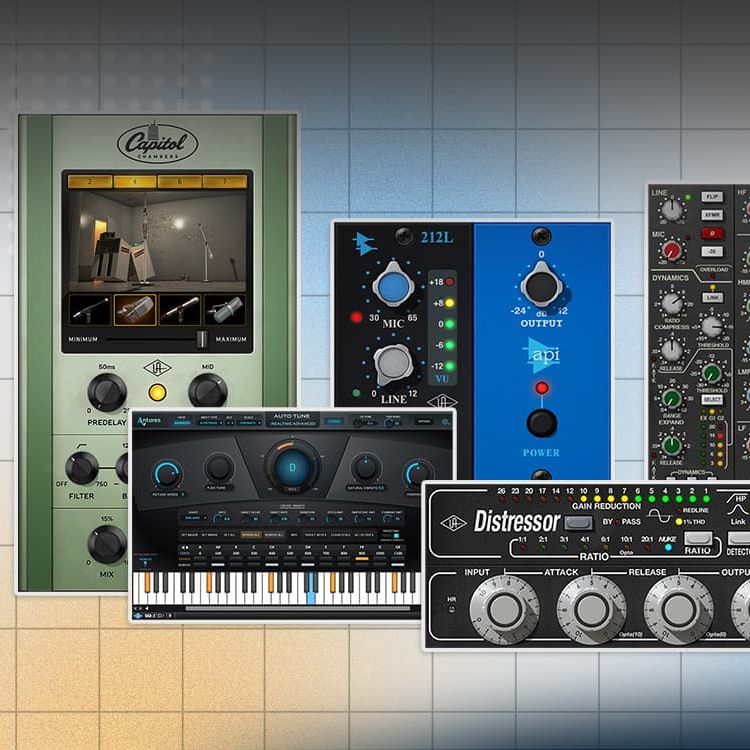Click the Distressor ATTACK knob
The height and width of the screenshot is (750, 750).
(x=591, y=610)
